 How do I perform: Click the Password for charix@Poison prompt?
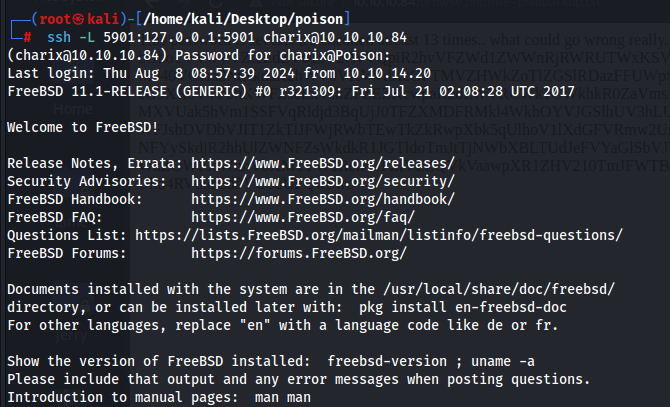click(283, 56)
